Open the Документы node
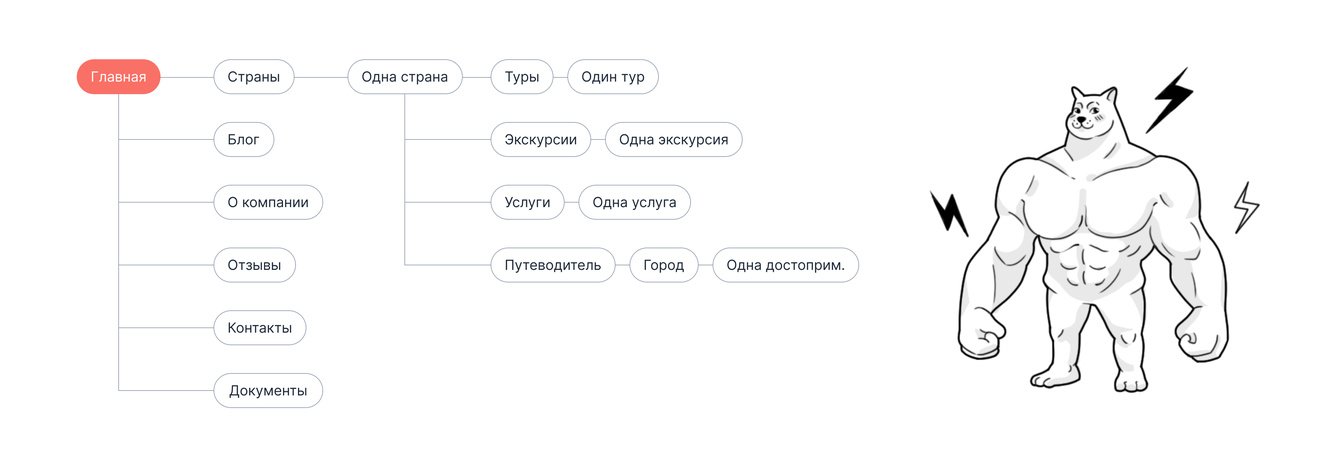Screen dimensions: 1340x454 point(268,390)
